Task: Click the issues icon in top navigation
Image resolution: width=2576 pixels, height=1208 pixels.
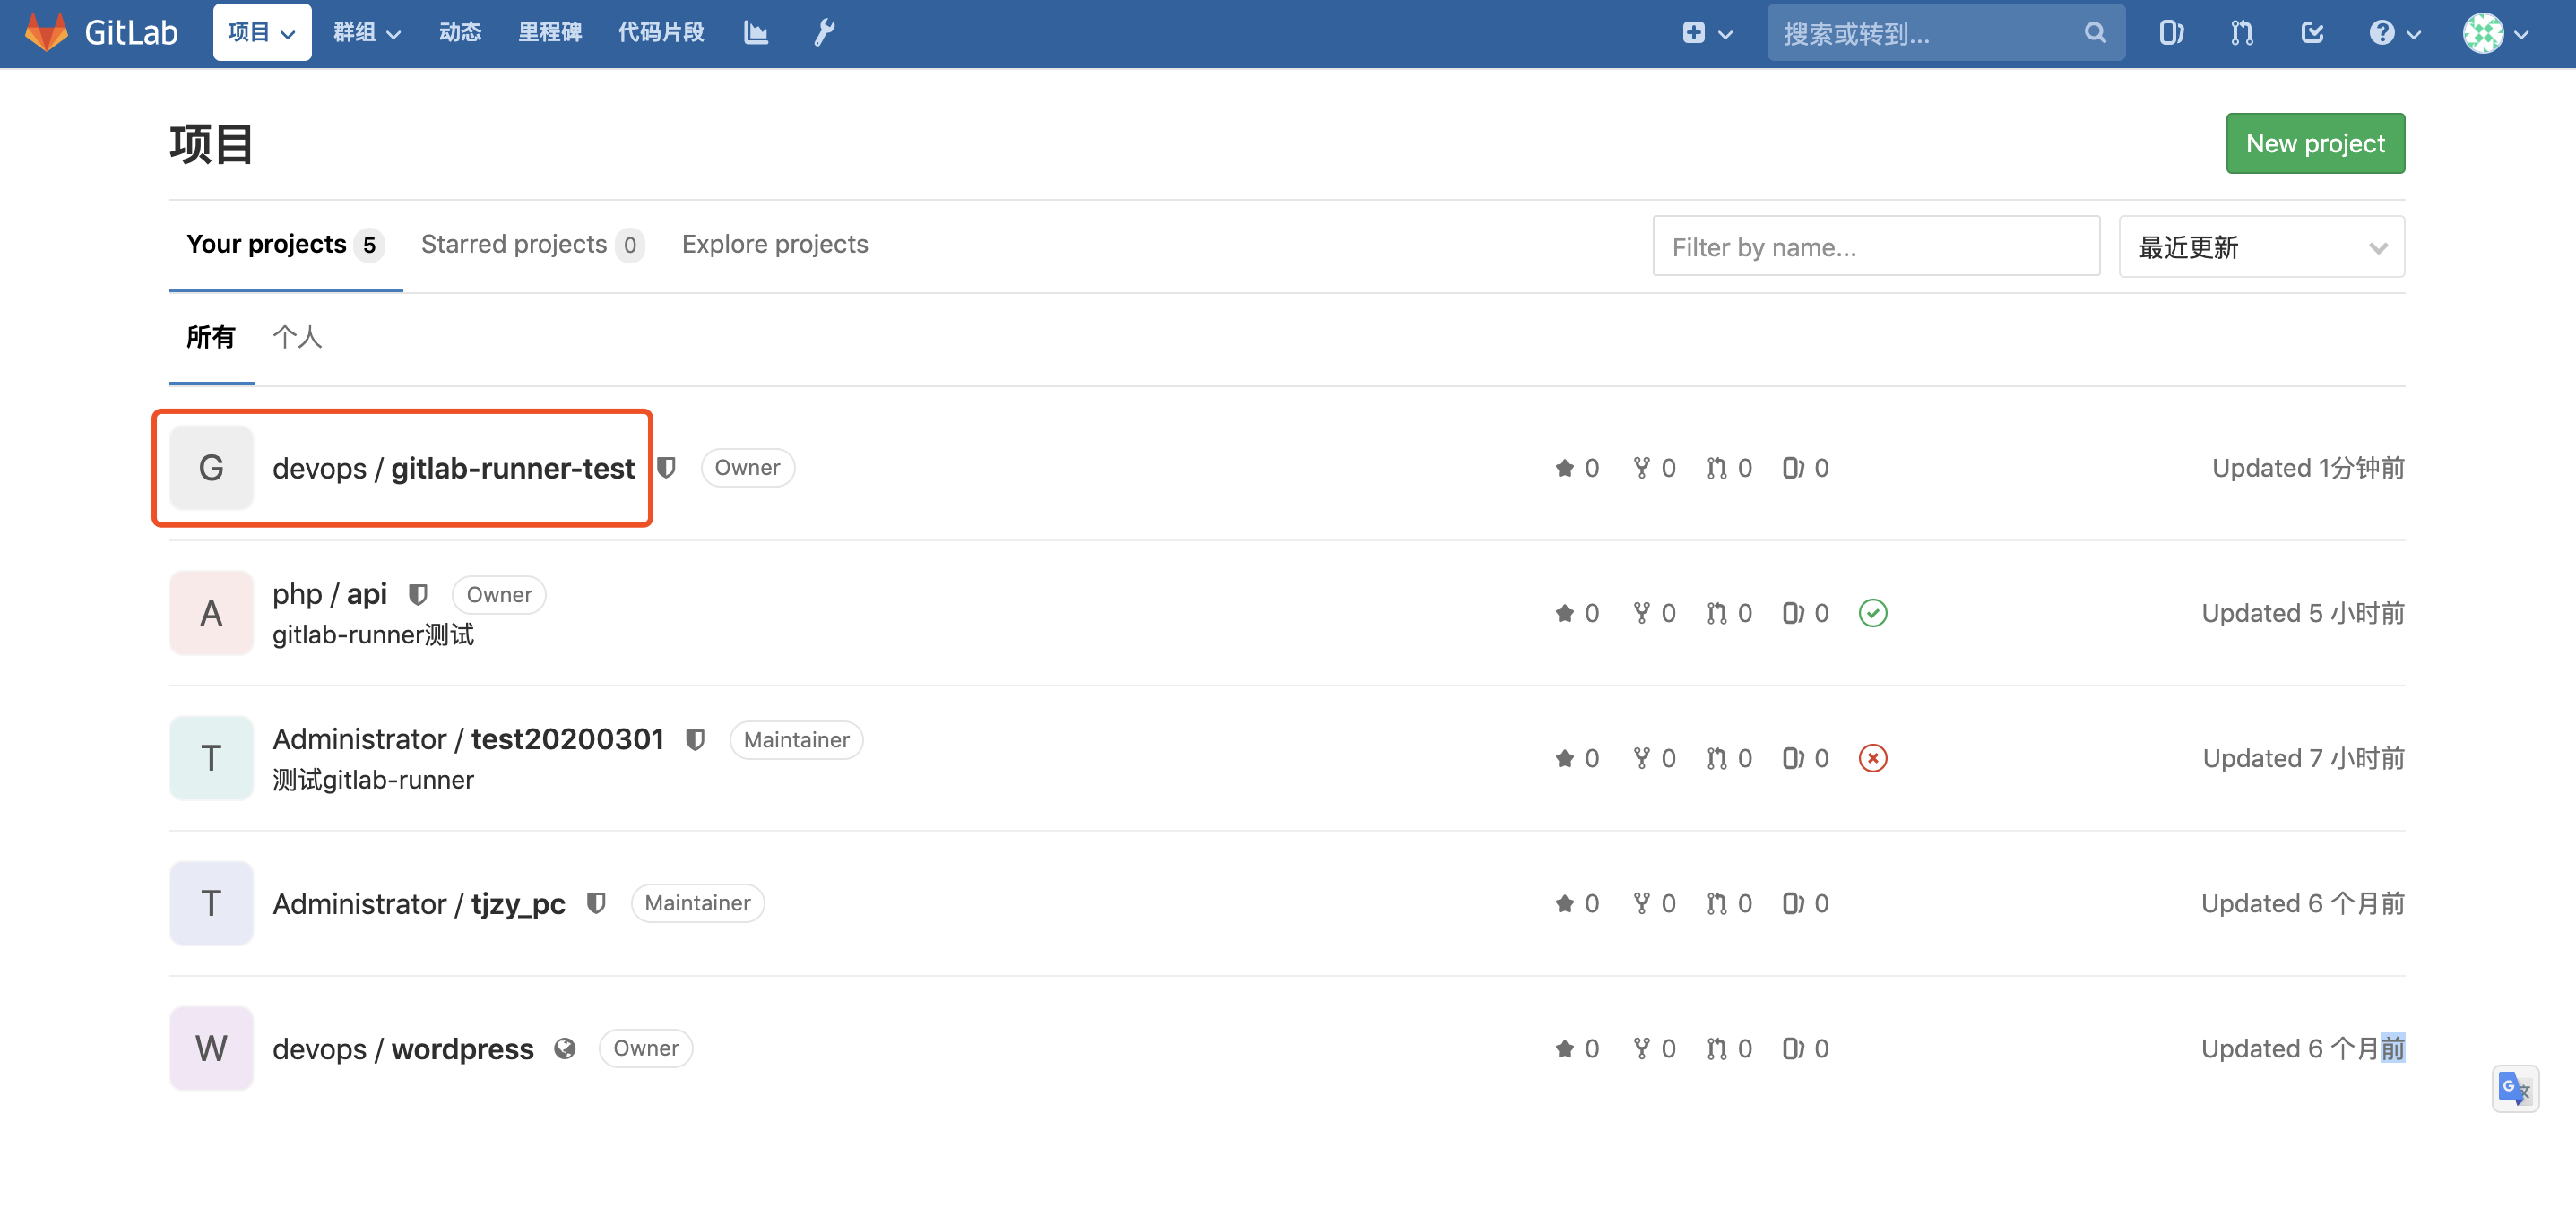Action: click(x=2171, y=32)
